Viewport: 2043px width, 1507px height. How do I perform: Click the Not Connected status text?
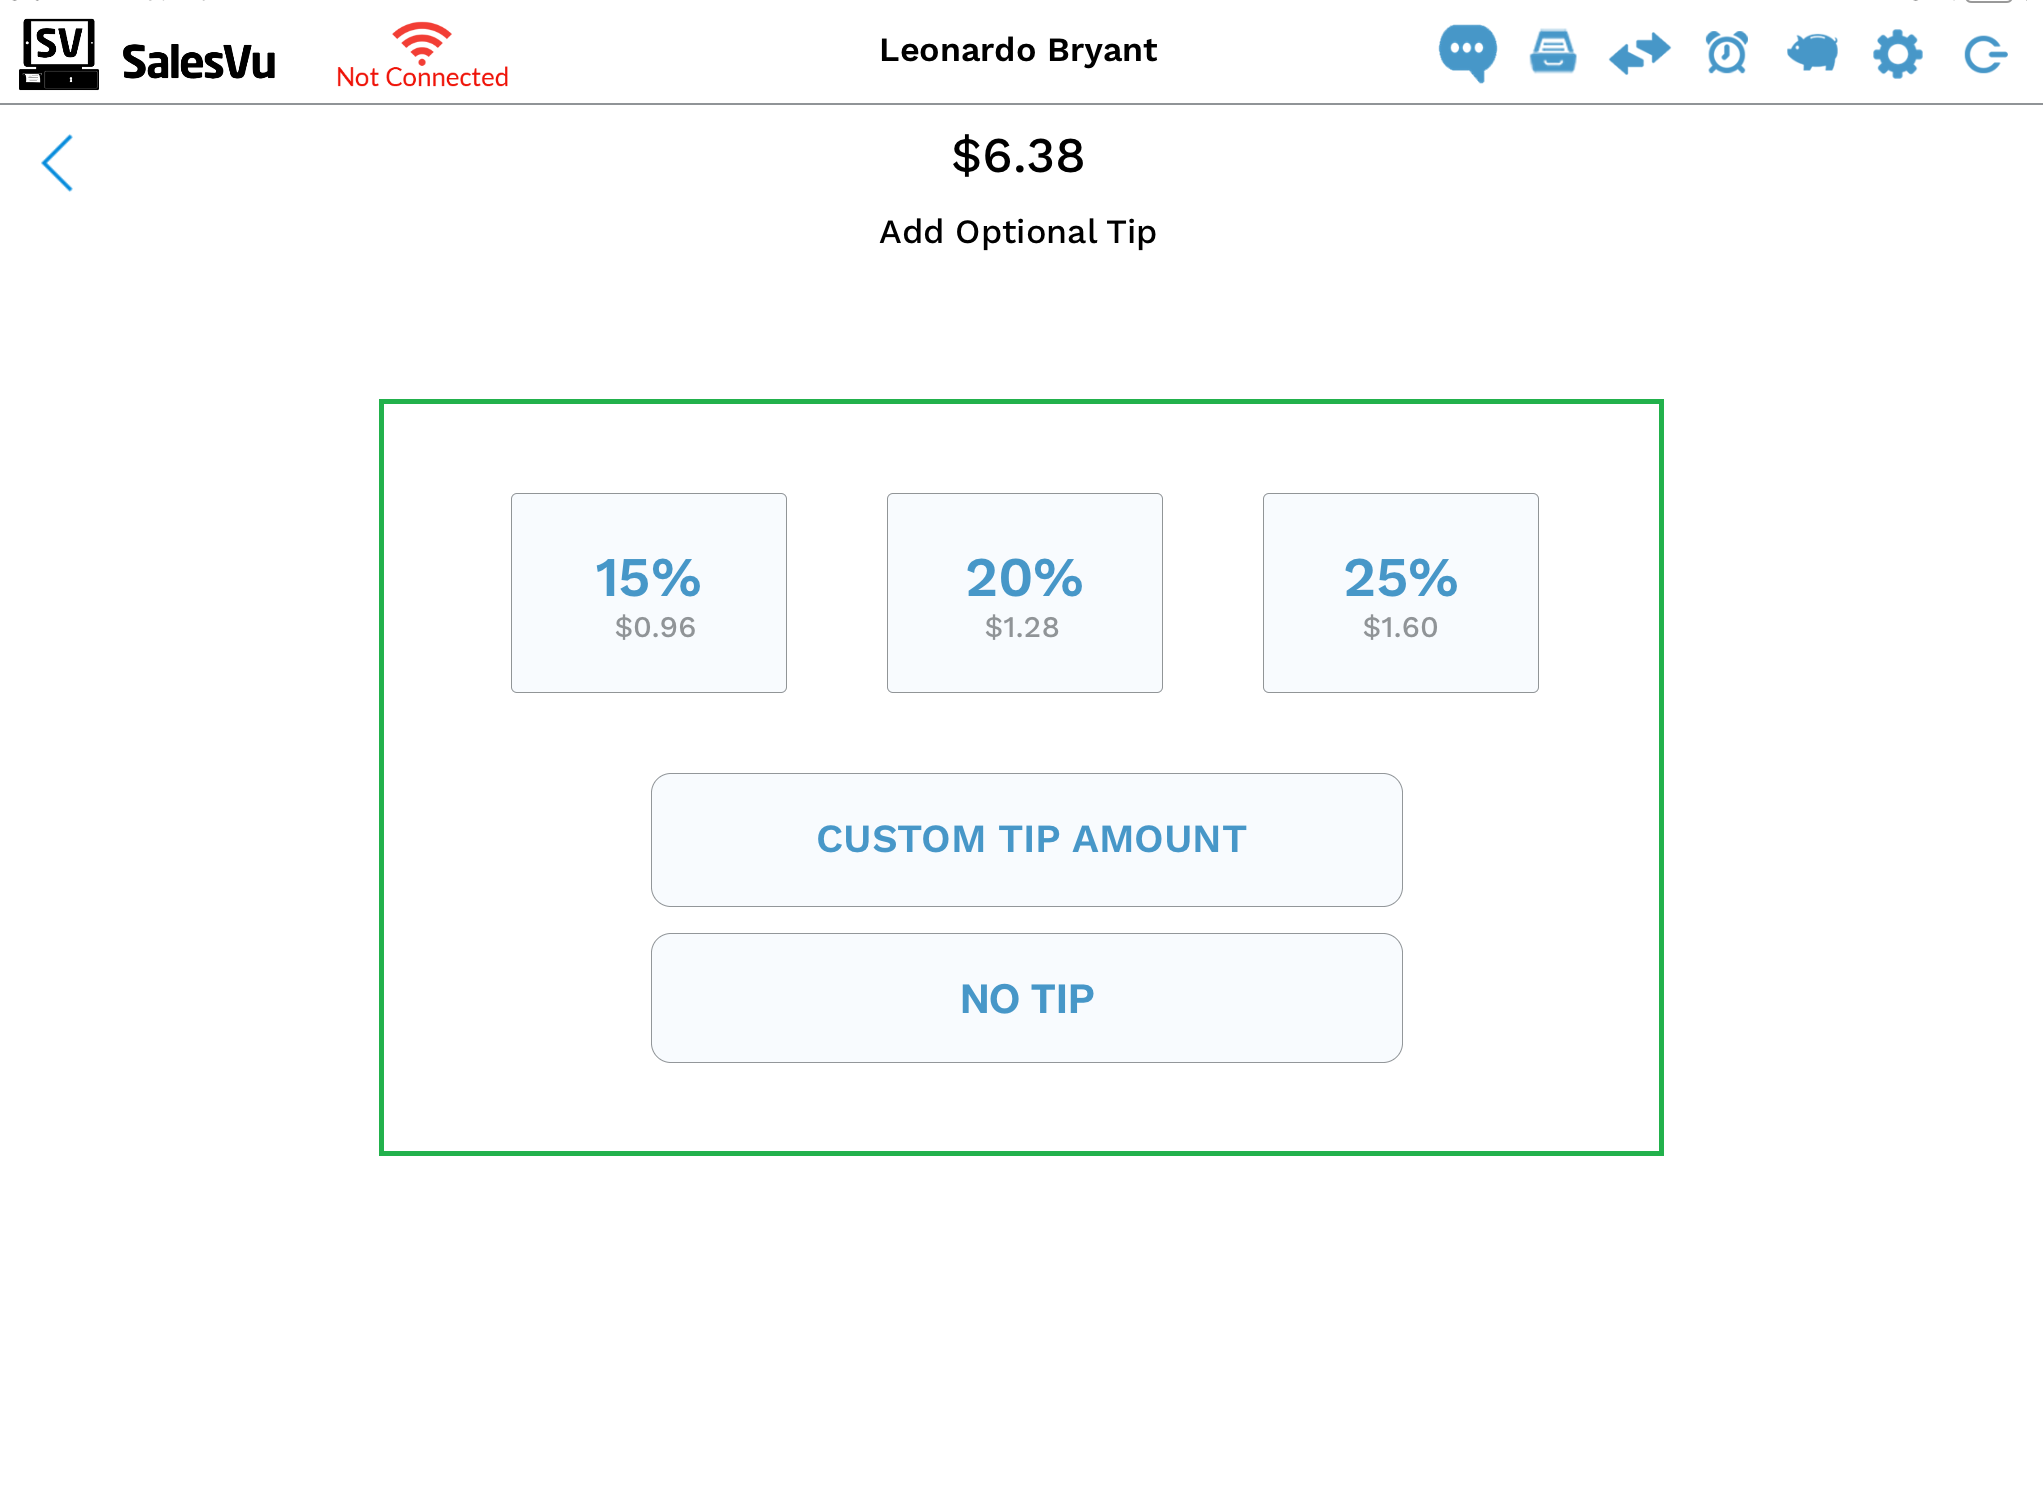click(422, 78)
